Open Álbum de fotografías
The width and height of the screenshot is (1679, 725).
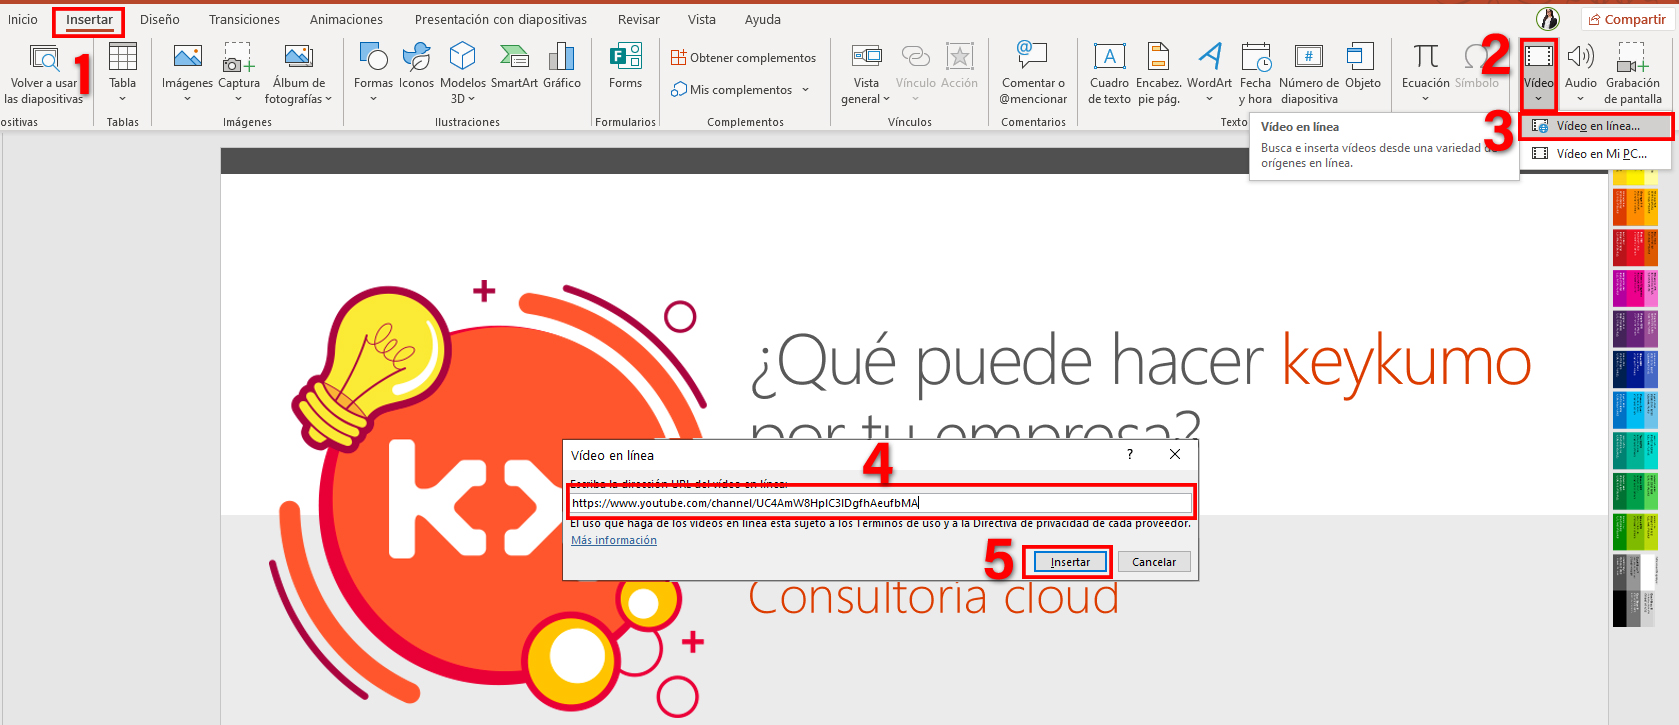click(299, 72)
